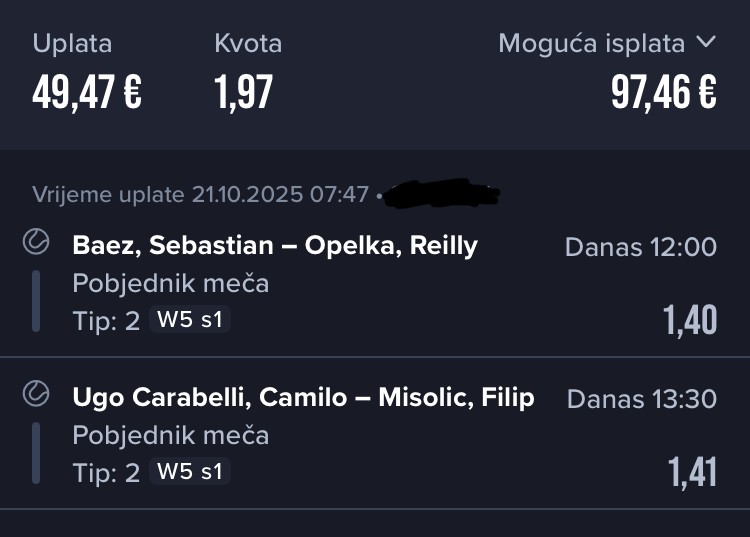Click the status bar under Carabelli match icon
Screen dimensions: 750x537
[x=35, y=451]
